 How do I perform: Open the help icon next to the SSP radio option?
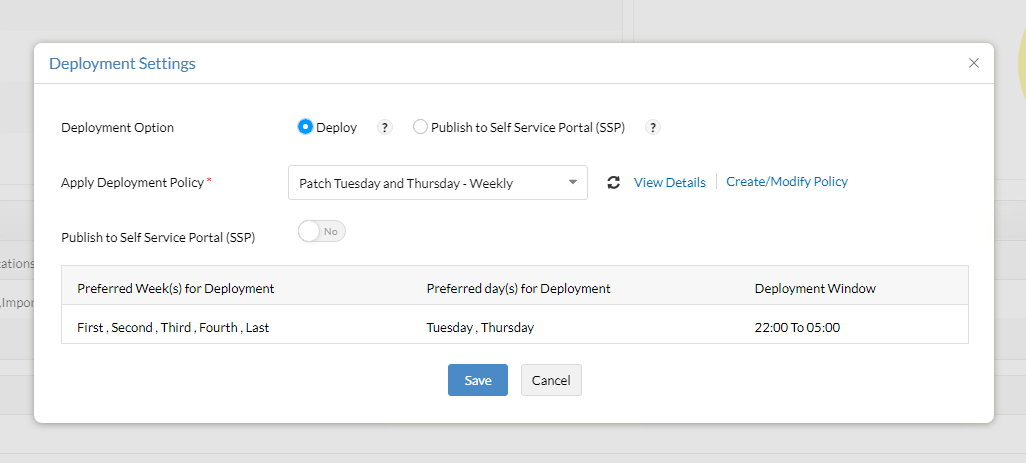[x=653, y=127]
